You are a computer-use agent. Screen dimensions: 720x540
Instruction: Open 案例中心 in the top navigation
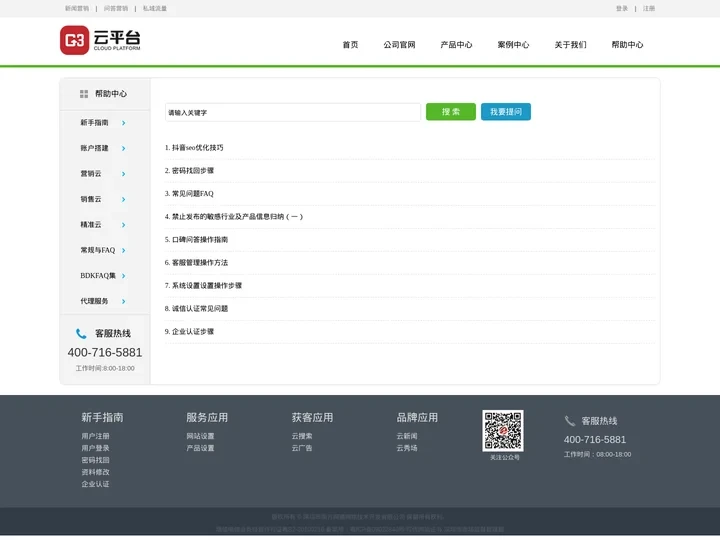513,45
